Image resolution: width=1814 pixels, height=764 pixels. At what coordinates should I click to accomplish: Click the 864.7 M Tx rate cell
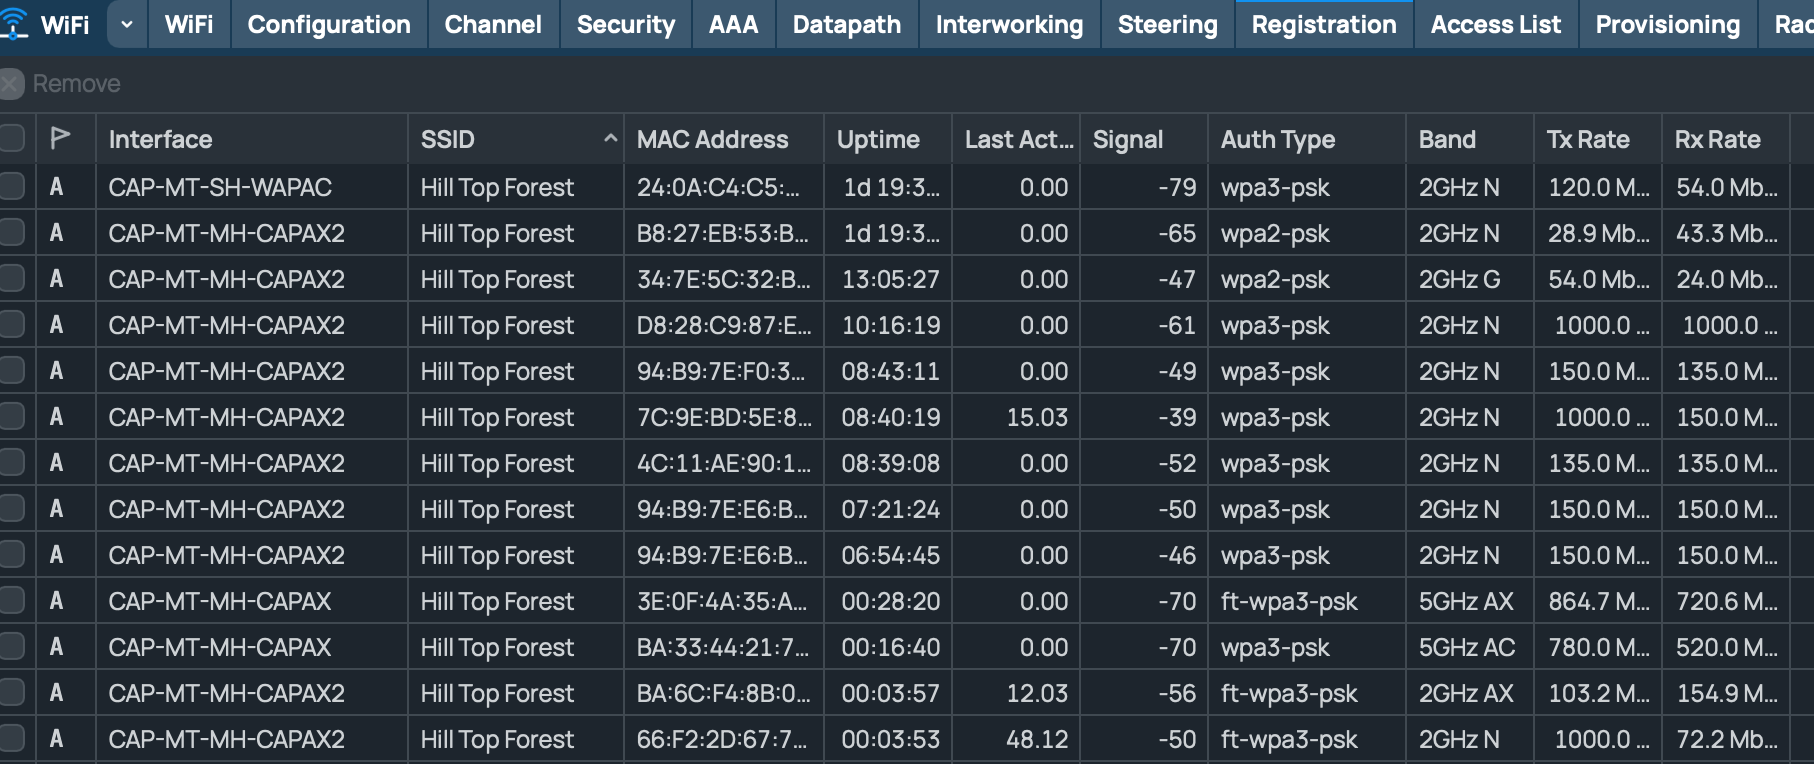1597,601
